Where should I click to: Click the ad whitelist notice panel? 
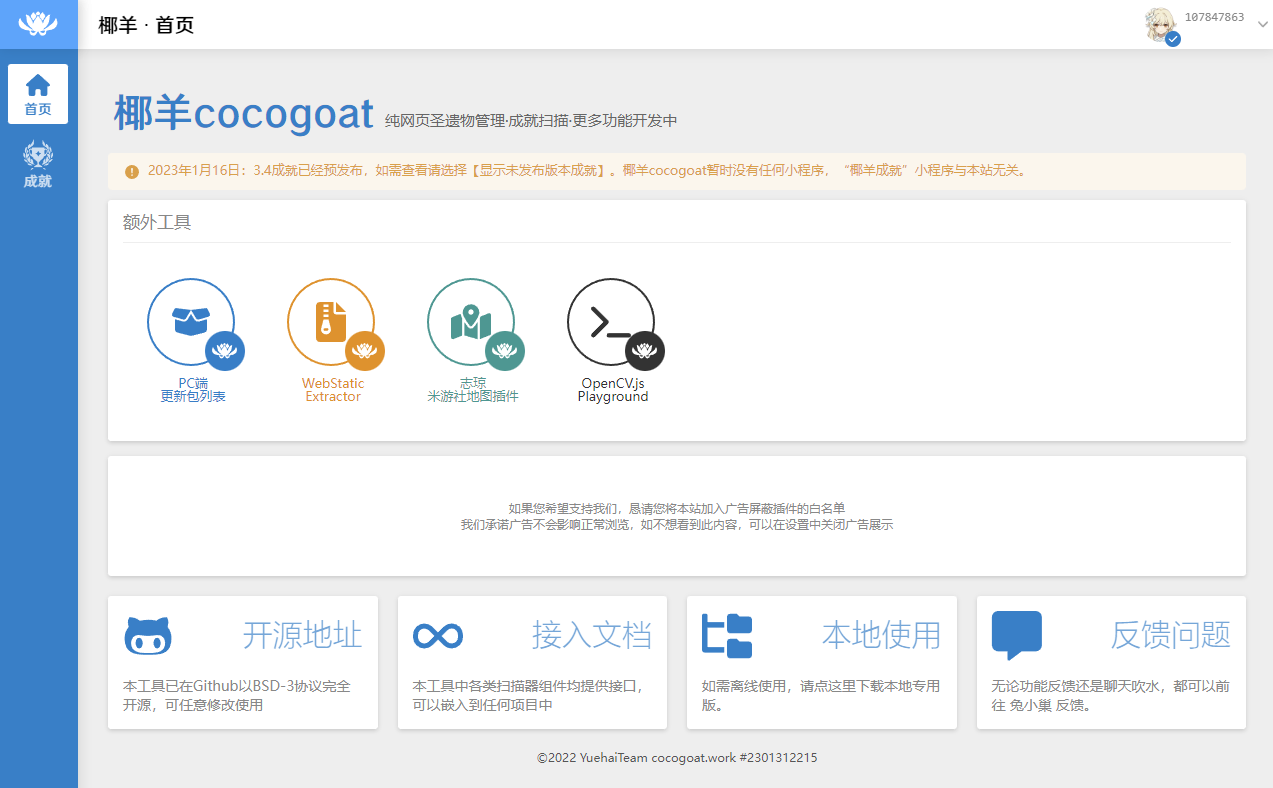point(677,516)
